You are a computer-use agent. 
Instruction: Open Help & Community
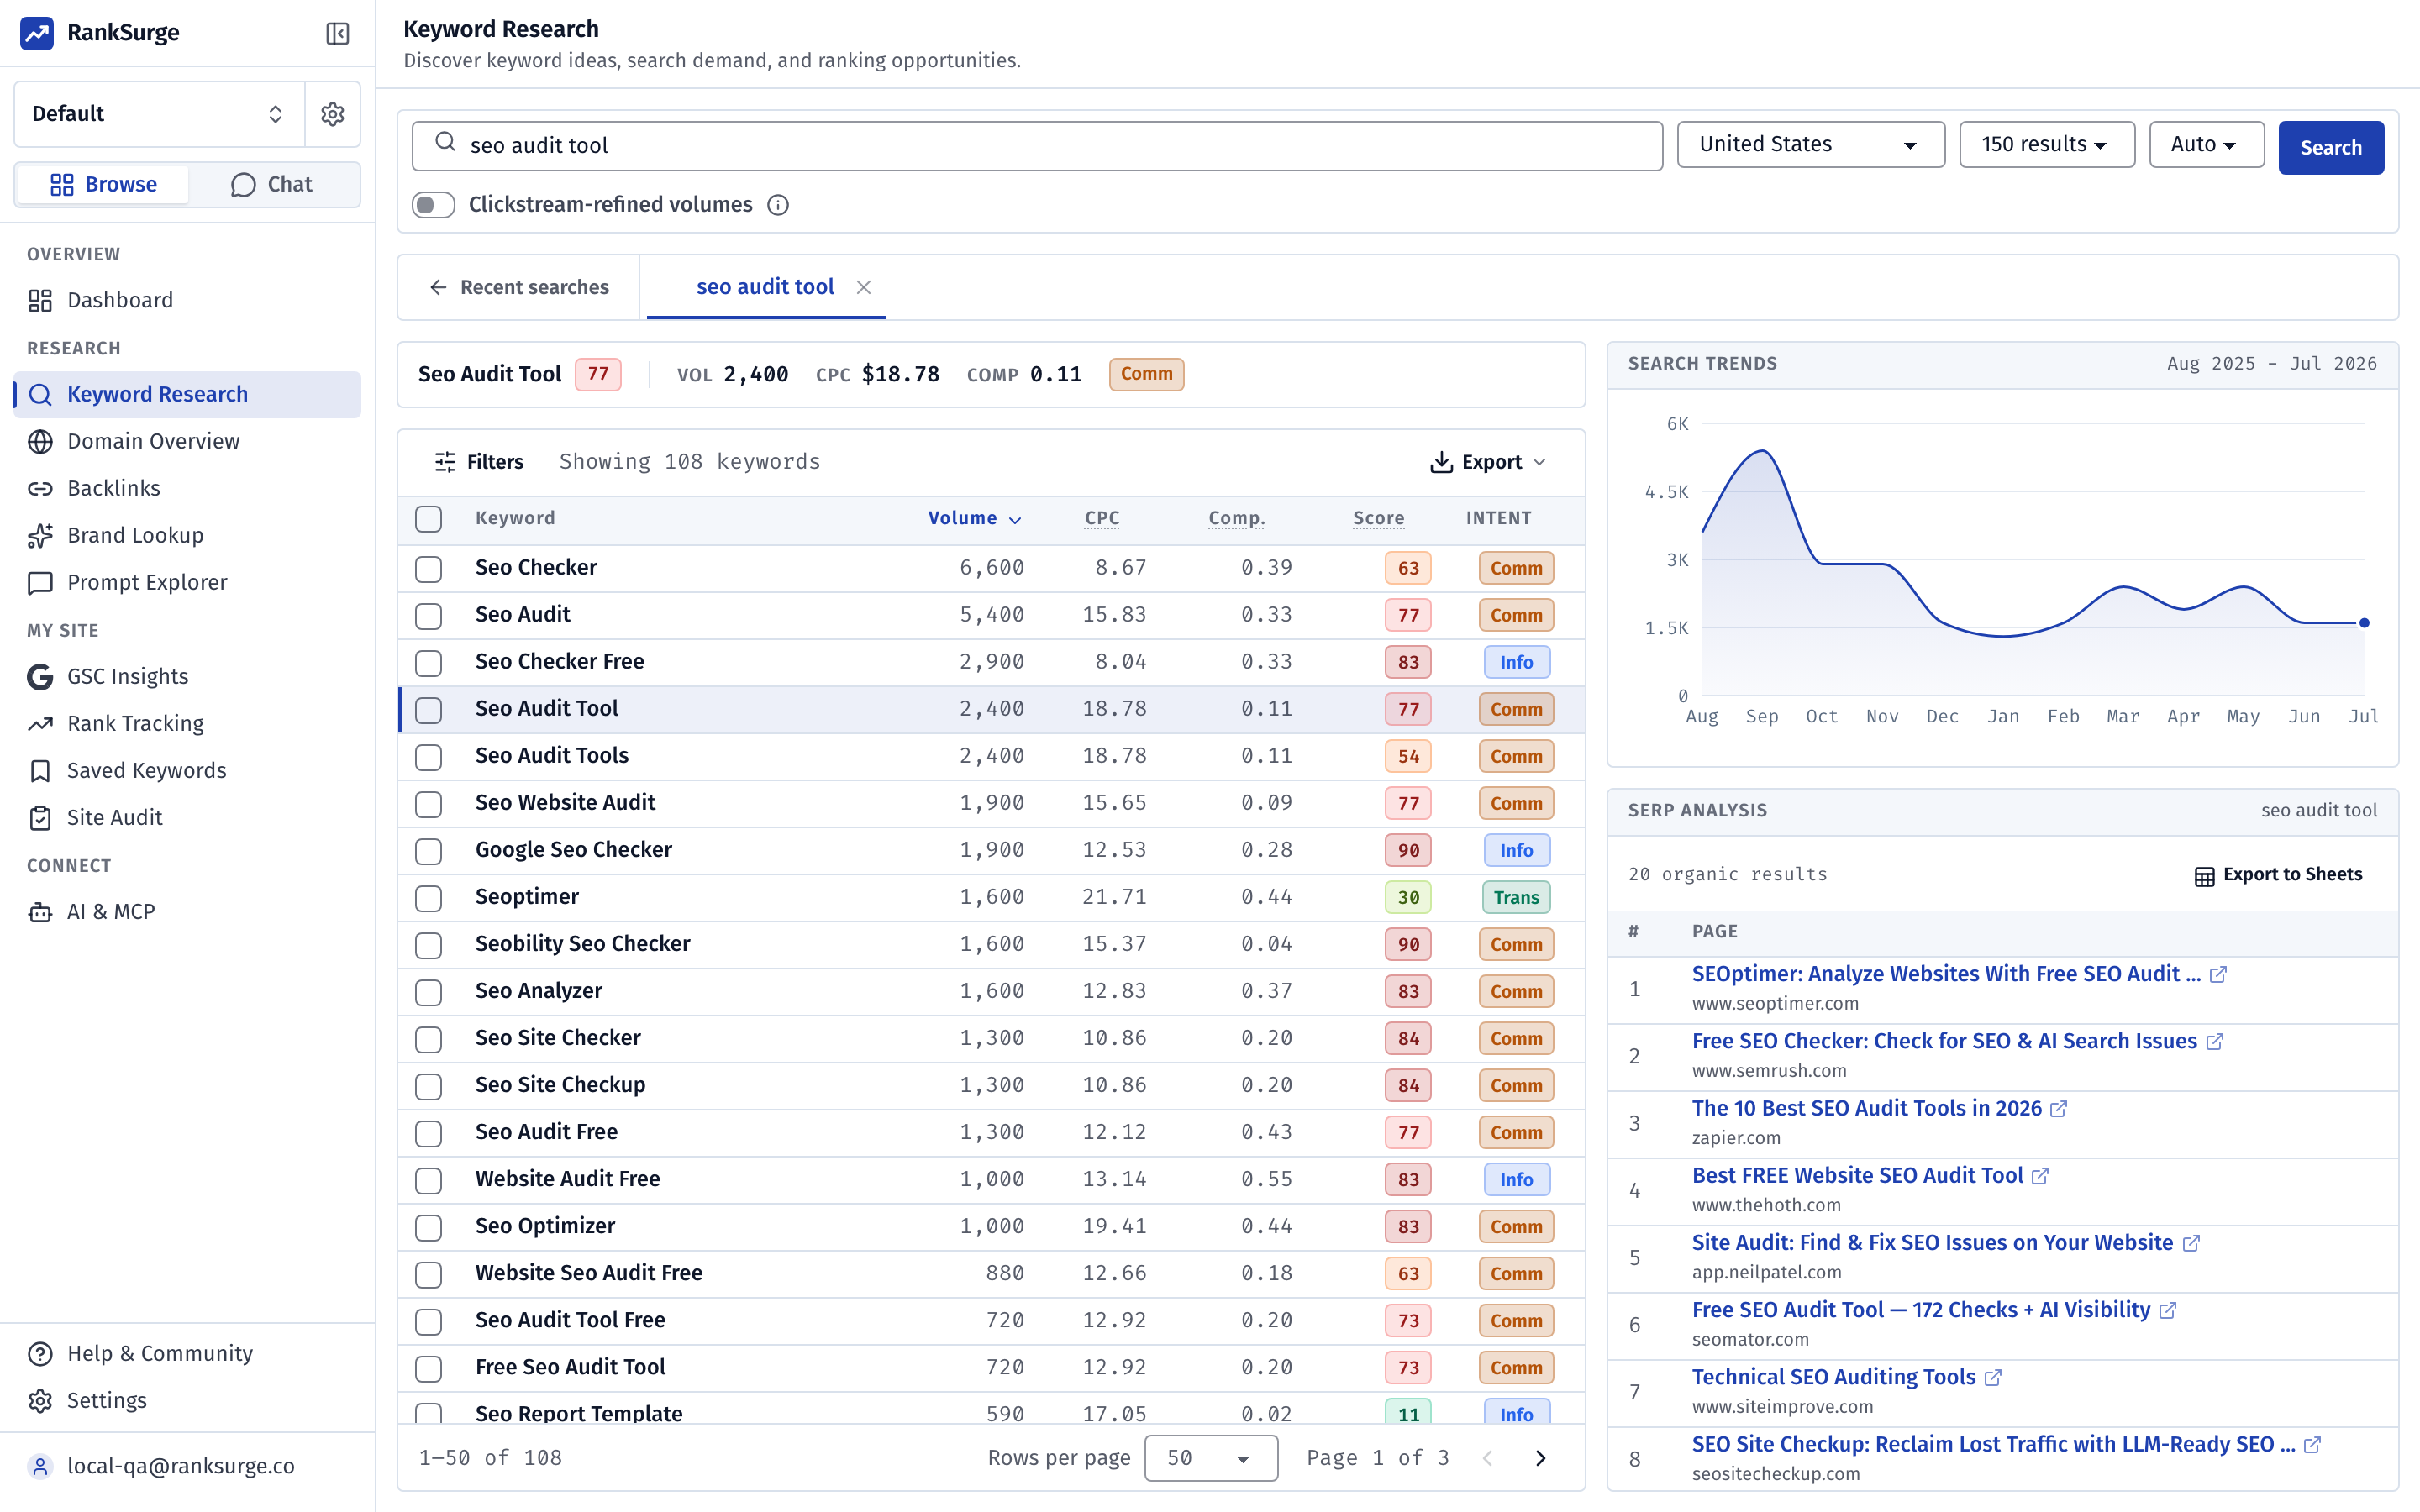(x=187, y=1353)
